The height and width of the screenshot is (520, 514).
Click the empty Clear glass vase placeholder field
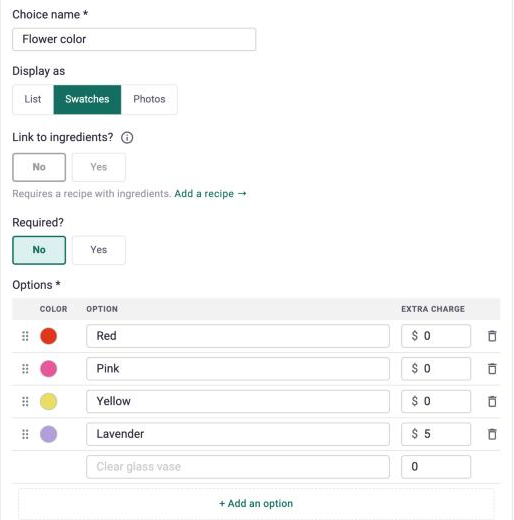[x=238, y=467]
